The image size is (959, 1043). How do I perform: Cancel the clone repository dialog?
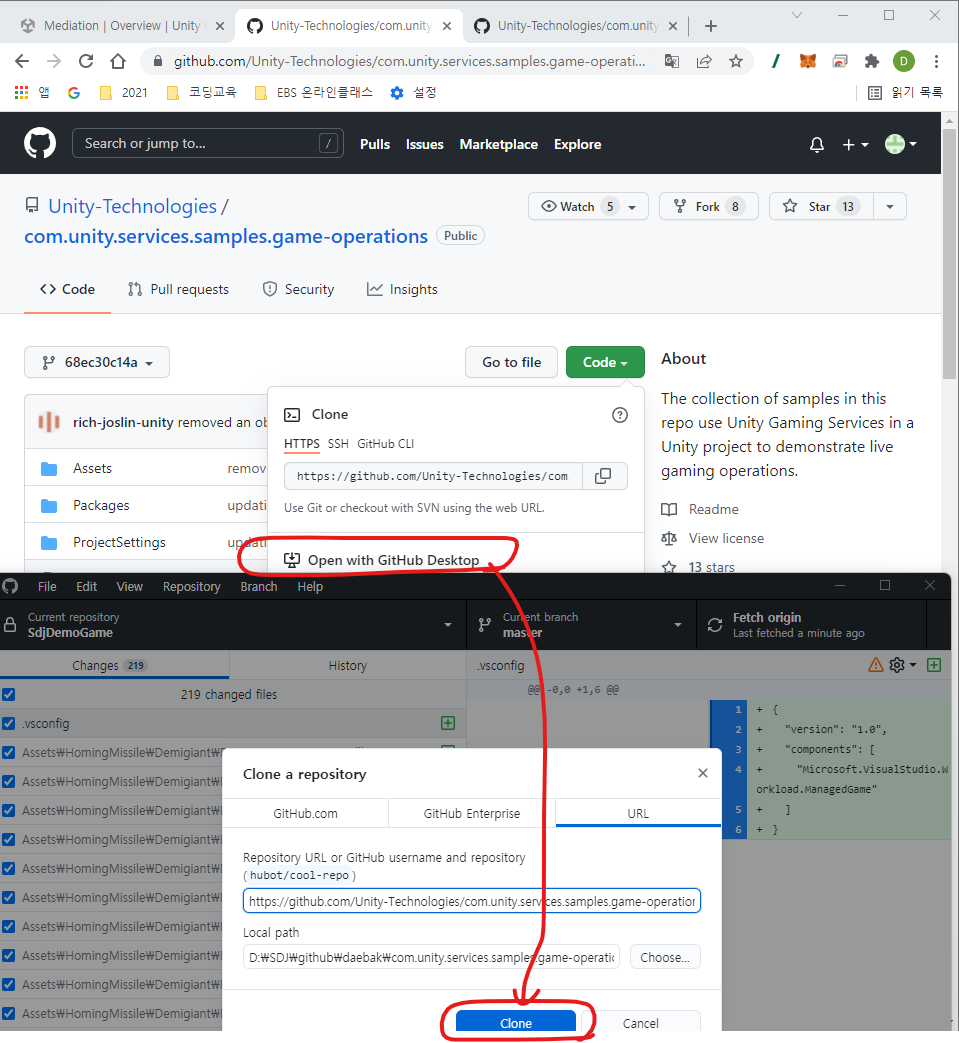click(x=640, y=1022)
